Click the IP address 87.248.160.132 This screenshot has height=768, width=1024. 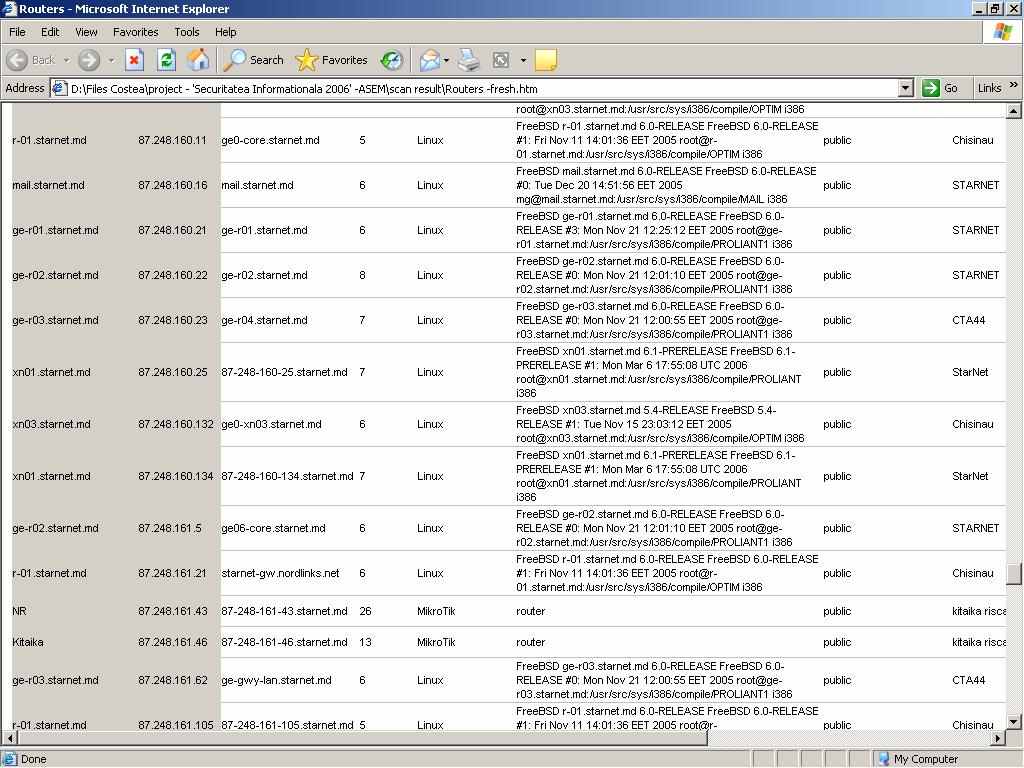point(176,424)
